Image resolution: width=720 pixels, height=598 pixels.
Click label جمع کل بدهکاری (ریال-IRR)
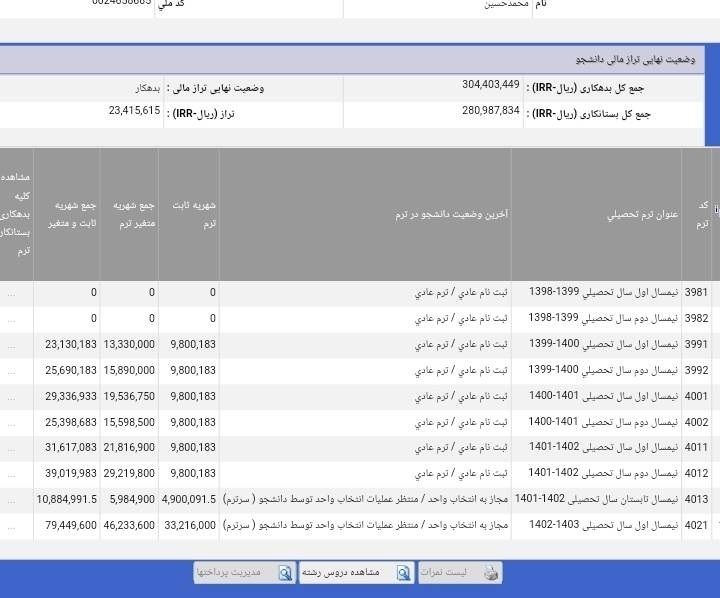[585, 88]
